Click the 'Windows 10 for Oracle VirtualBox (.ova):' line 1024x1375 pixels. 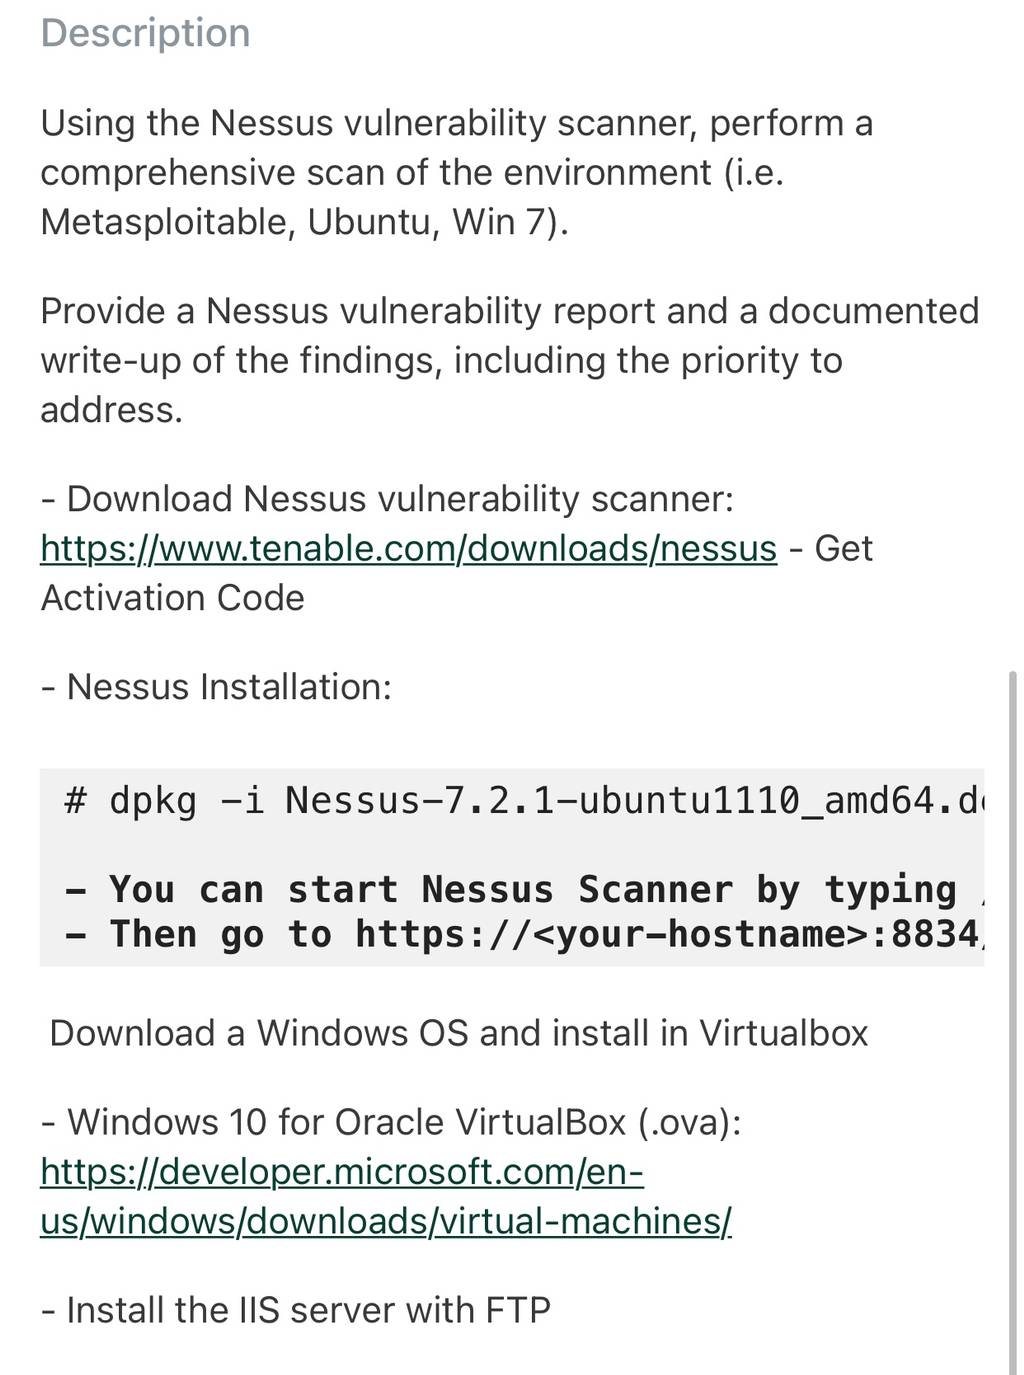pos(391,1121)
